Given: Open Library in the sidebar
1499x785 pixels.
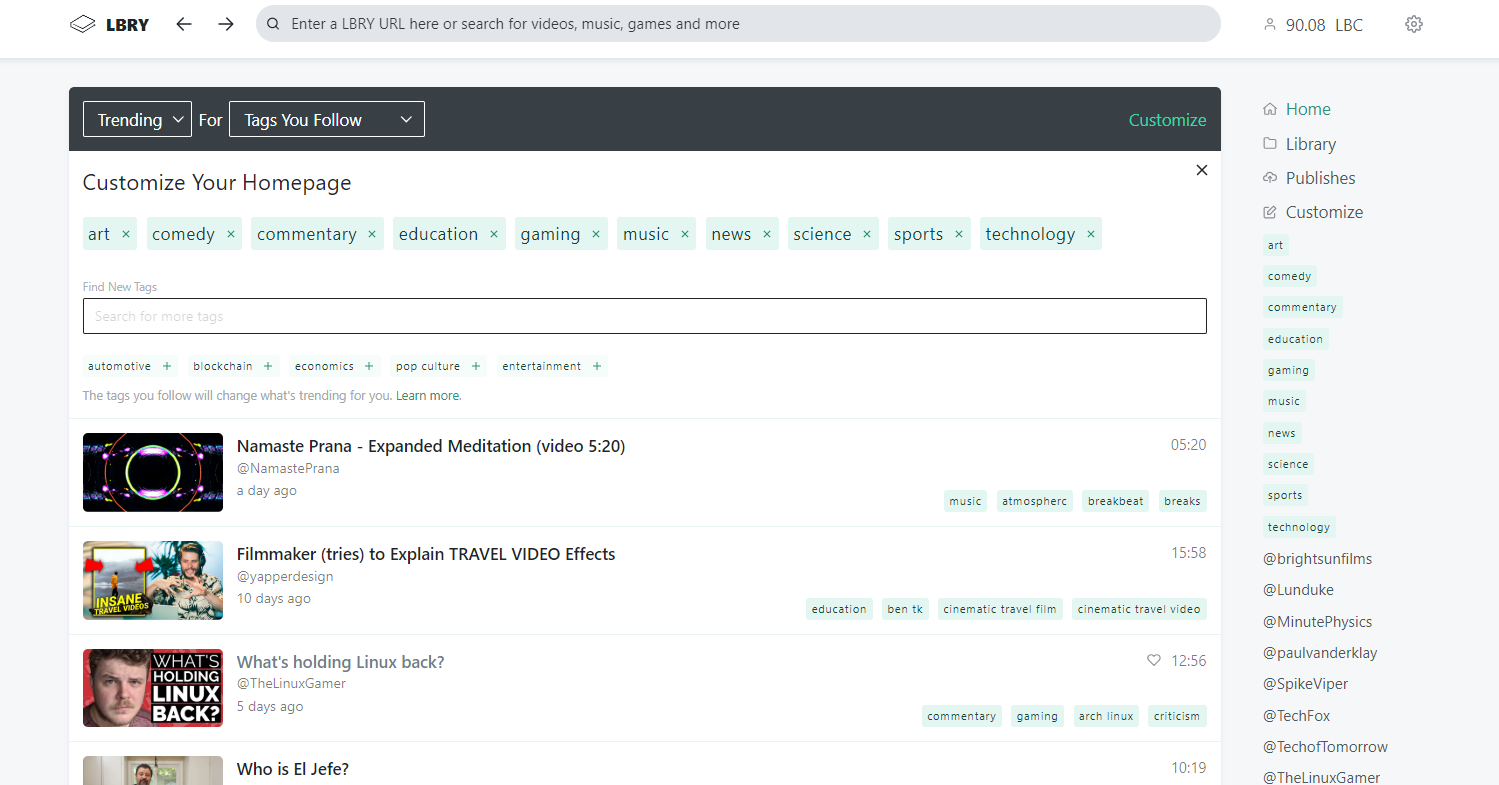Looking at the screenshot, I should tap(1310, 144).
